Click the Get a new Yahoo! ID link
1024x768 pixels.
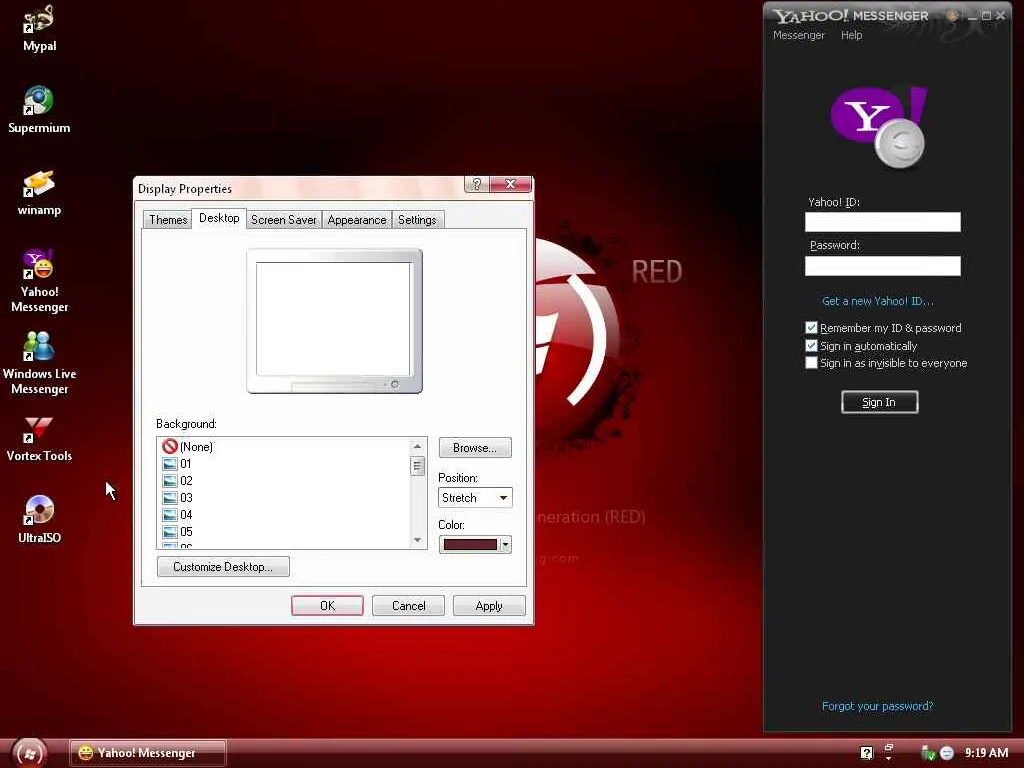click(x=878, y=301)
